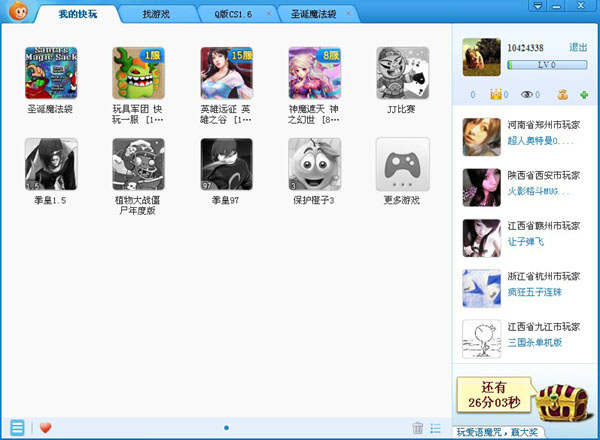Toggle the blue menu list button
The height and width of the screenshot is (440, 600).
[17, 428]
